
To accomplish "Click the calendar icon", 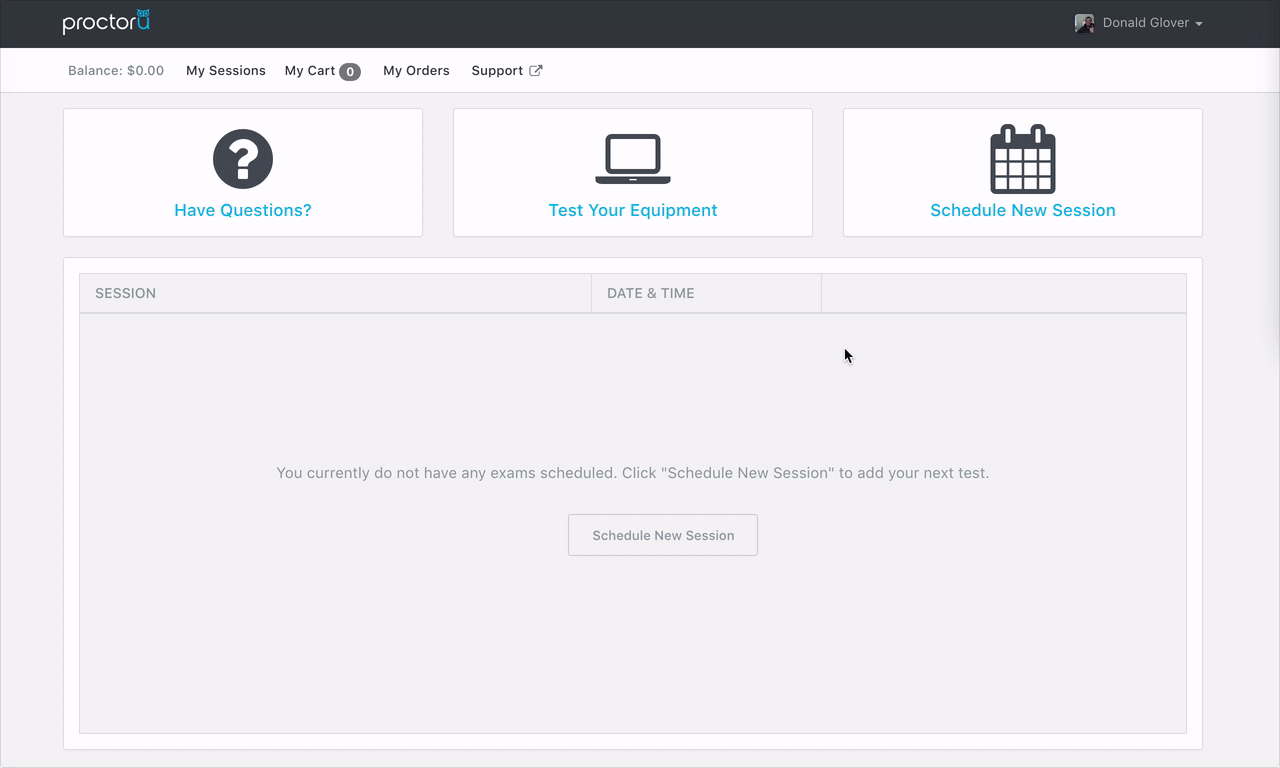I will tap(1023, 159).
